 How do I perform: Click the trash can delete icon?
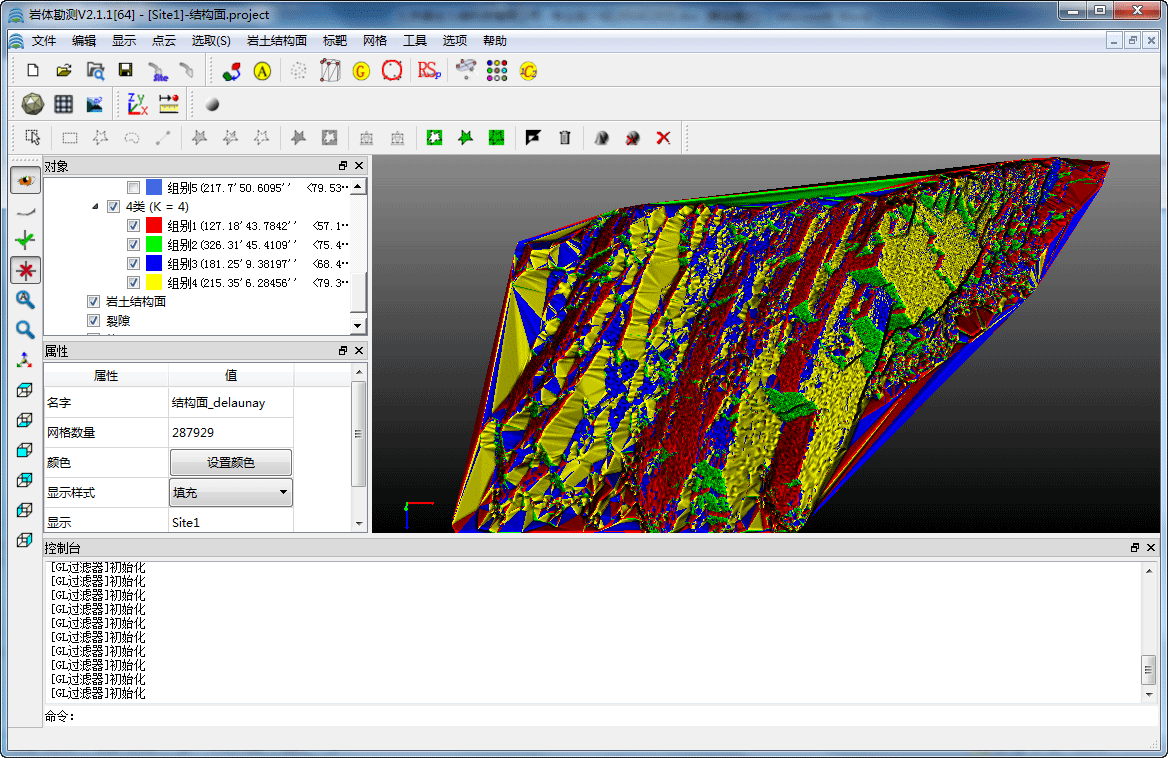tap(565, 138)
